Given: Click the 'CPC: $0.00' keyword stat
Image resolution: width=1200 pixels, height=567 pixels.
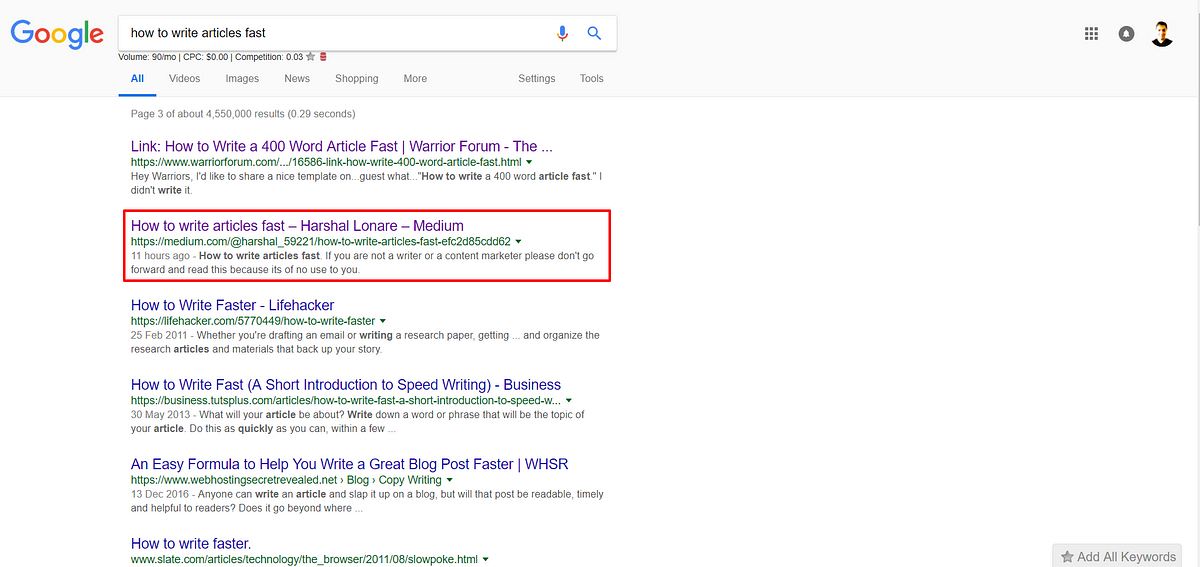Looking at the screenshot, I should coord(208,57).
